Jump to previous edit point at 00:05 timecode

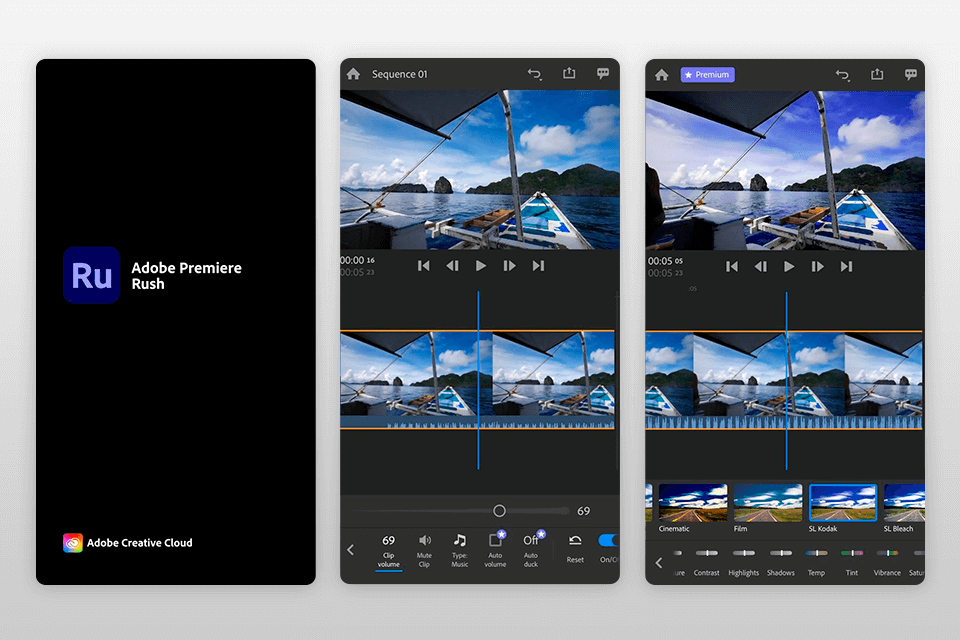(732, 266)
